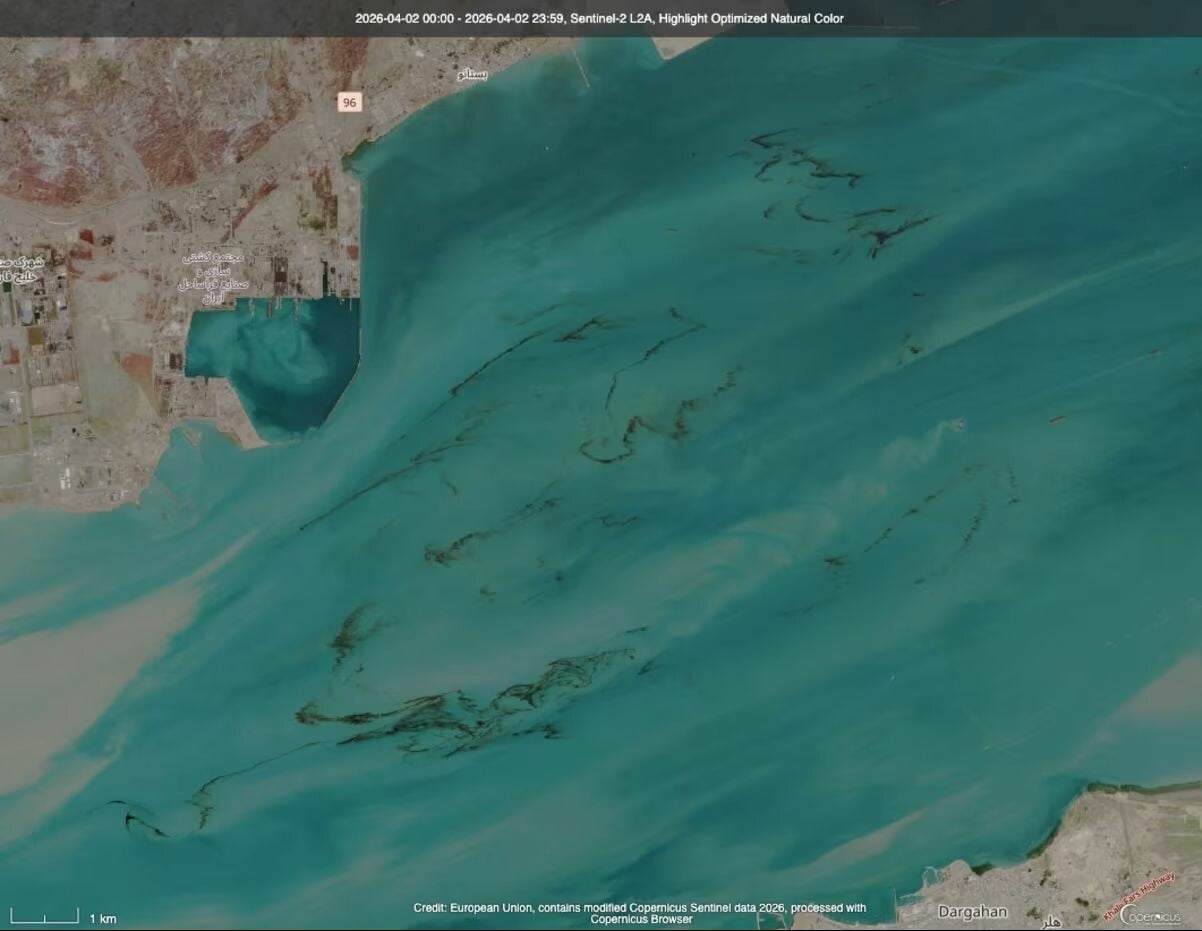Click the thin pier extending from the top coast
The height and width of the screenshot is (931, 1202).
tap(581, 65)
